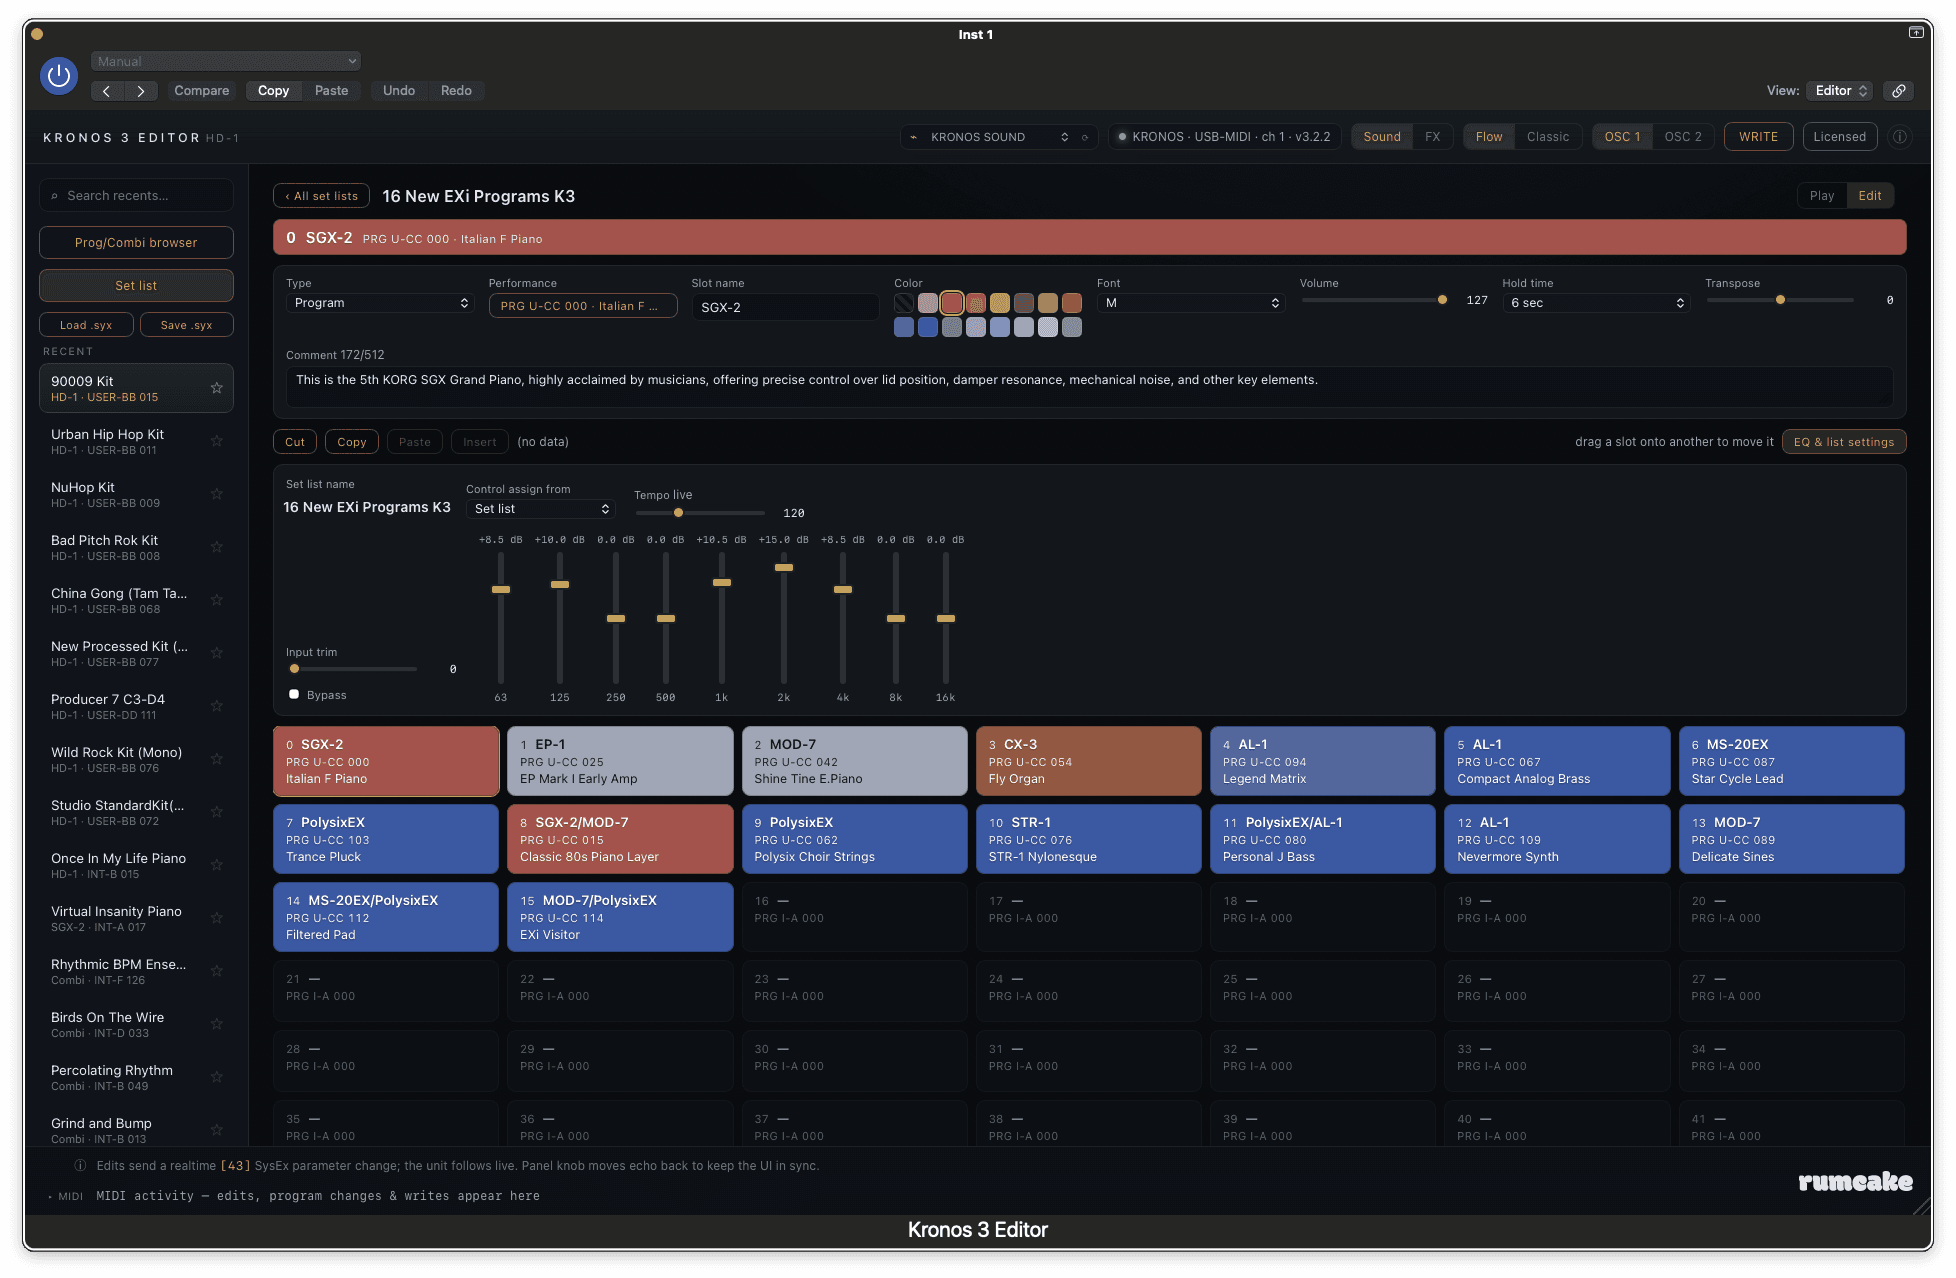Click the Compare button in the toolbar
Viewport: 1956px width, 1278px height.
point(202,91)
